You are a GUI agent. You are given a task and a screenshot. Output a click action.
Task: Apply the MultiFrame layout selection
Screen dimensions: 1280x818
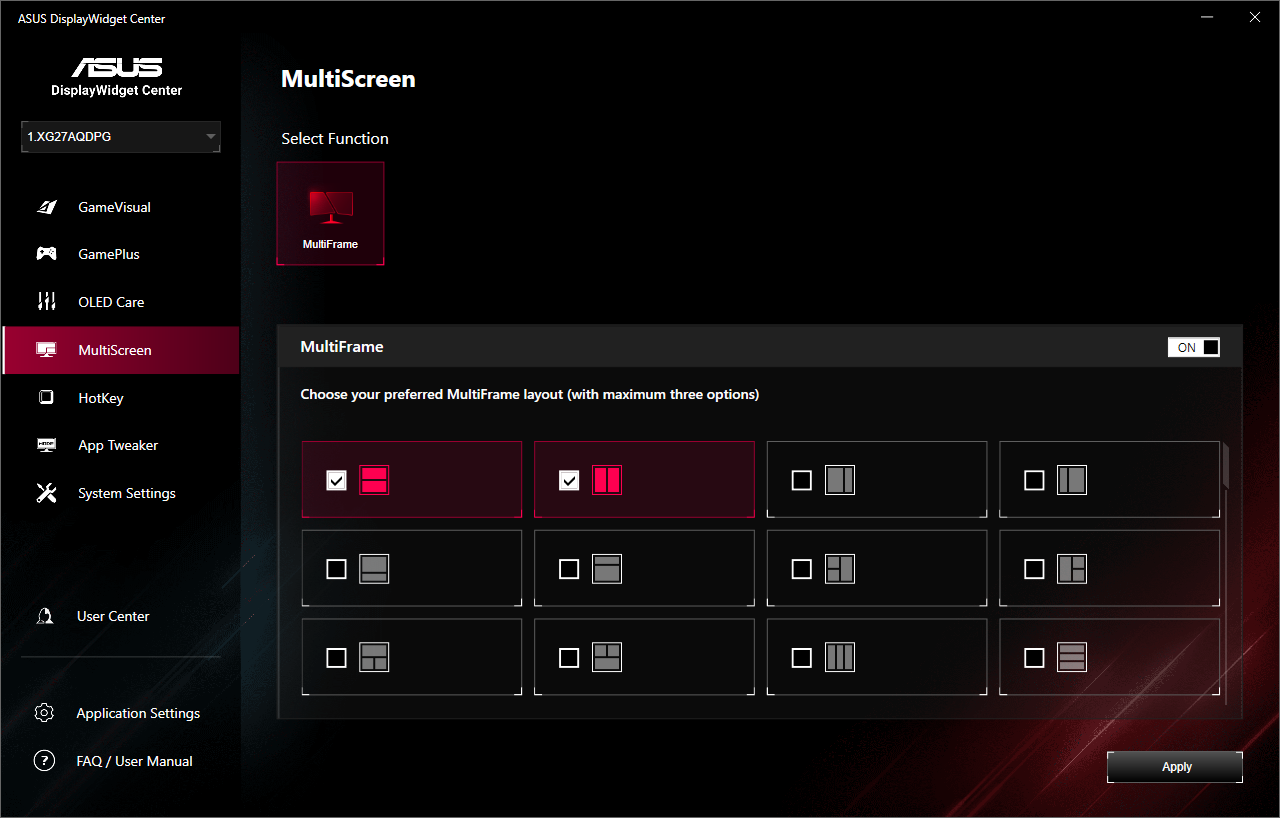point(1175,767)
